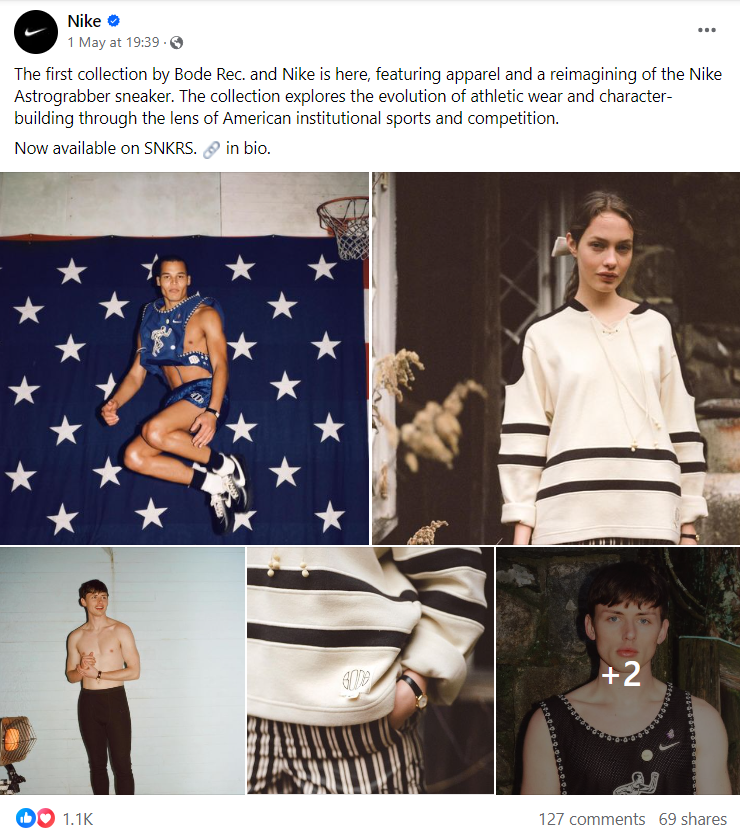Open the shirtless man by white wall photo
The height and width of the screenshot is (833, 740).
122,671
